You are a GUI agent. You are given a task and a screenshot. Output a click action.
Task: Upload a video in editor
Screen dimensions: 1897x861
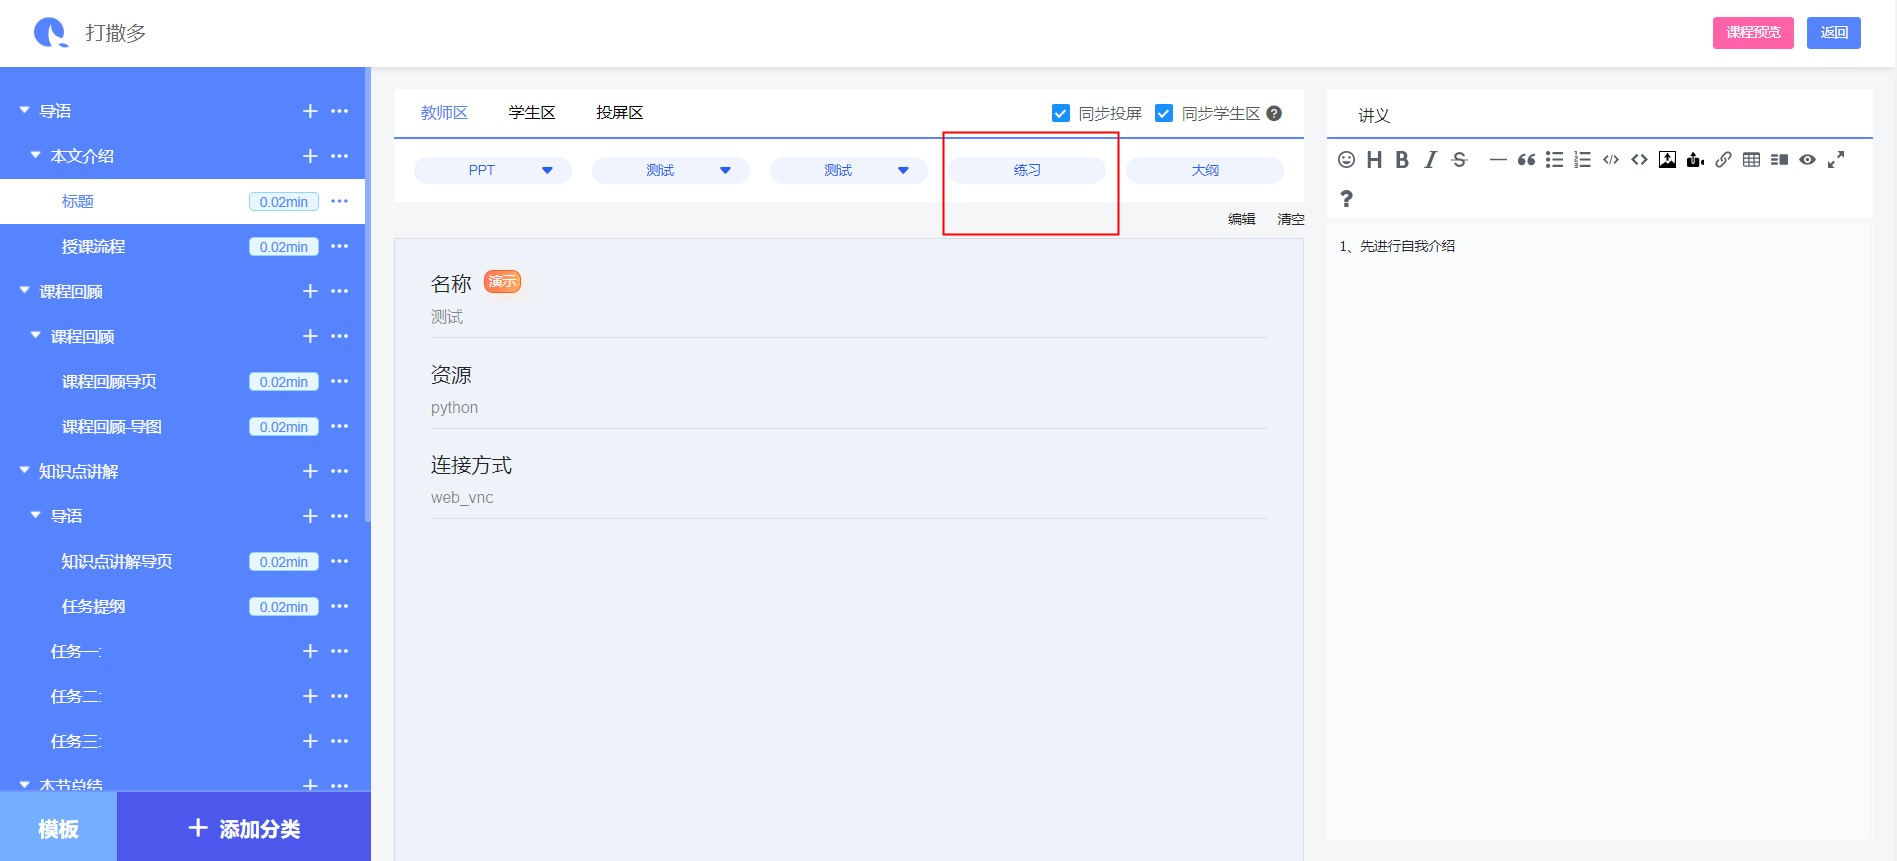tap(1695, 160)
